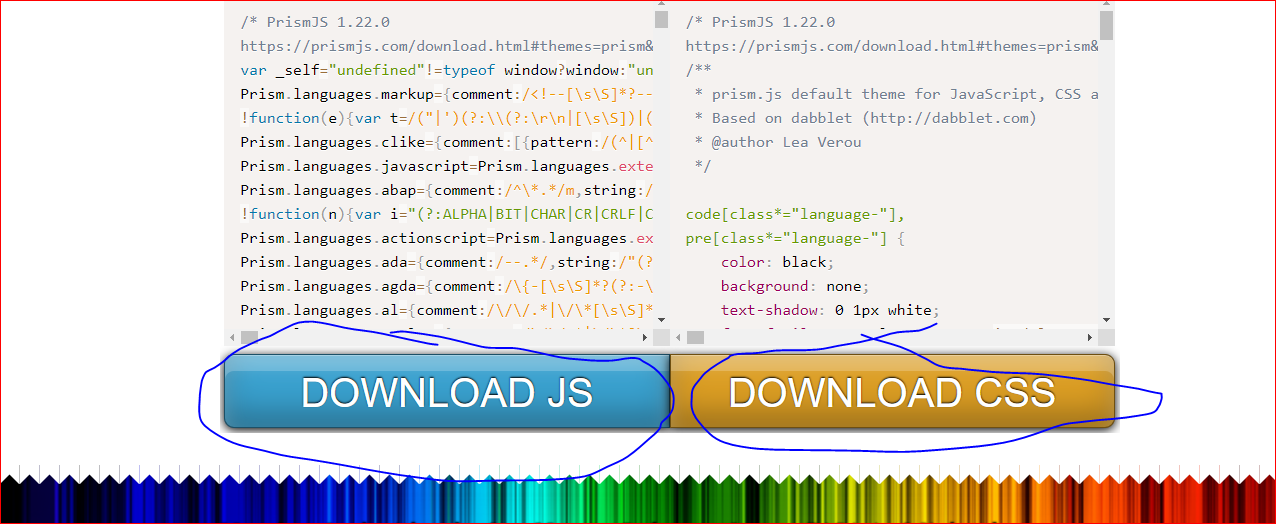Screen dimensions: 1276x524
Task: Click the "Prism.languages.javascript" code line
Action: (x=447, y=166)
